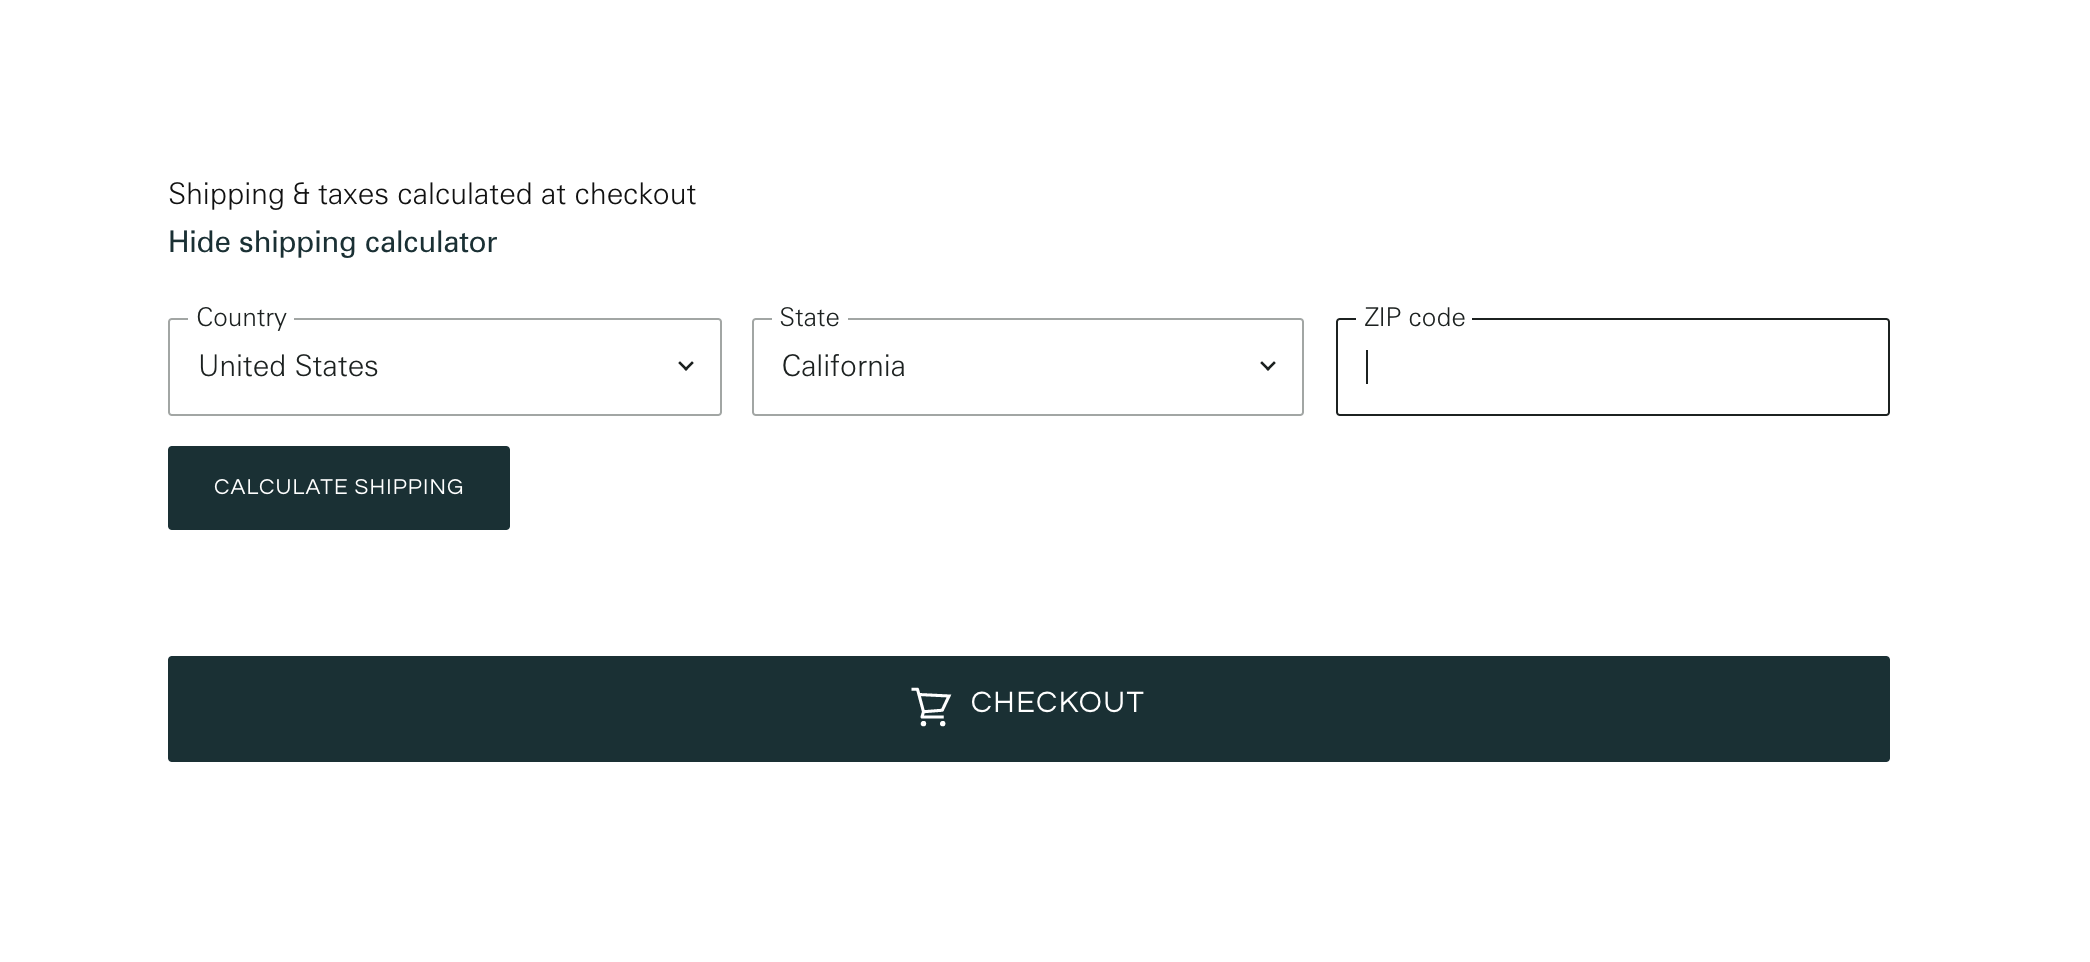Click the ZIP code field label
Viewport: 2090px width, 962px height.
point(1414,318)
